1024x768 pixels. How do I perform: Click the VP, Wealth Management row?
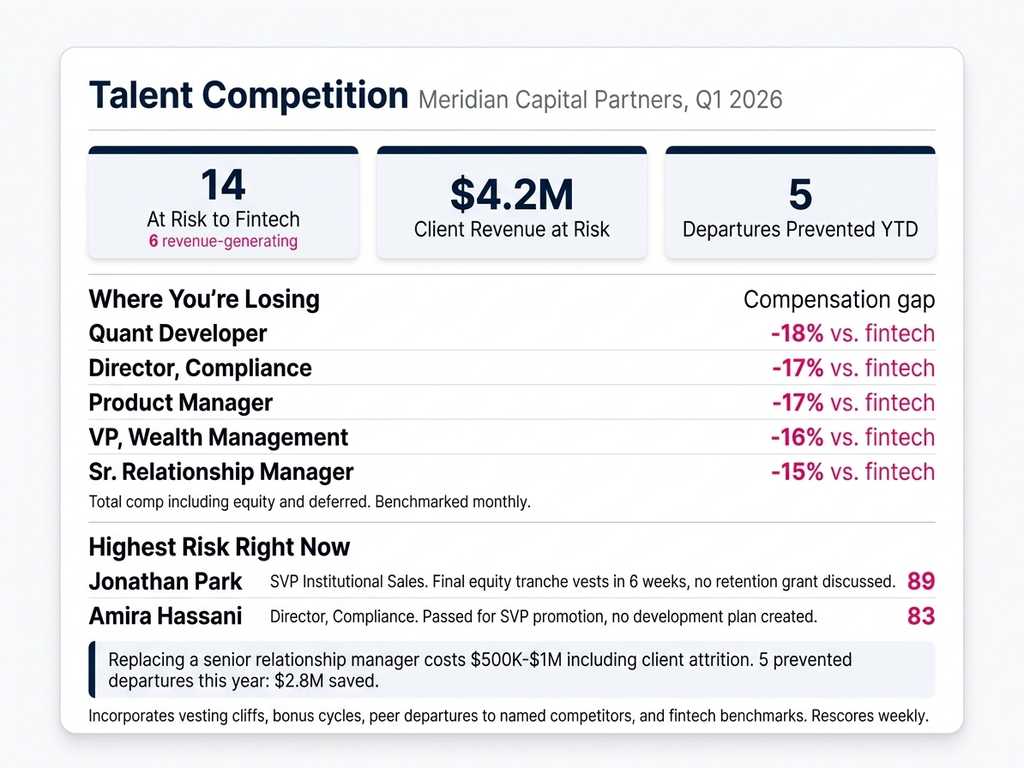click(219, 437)
